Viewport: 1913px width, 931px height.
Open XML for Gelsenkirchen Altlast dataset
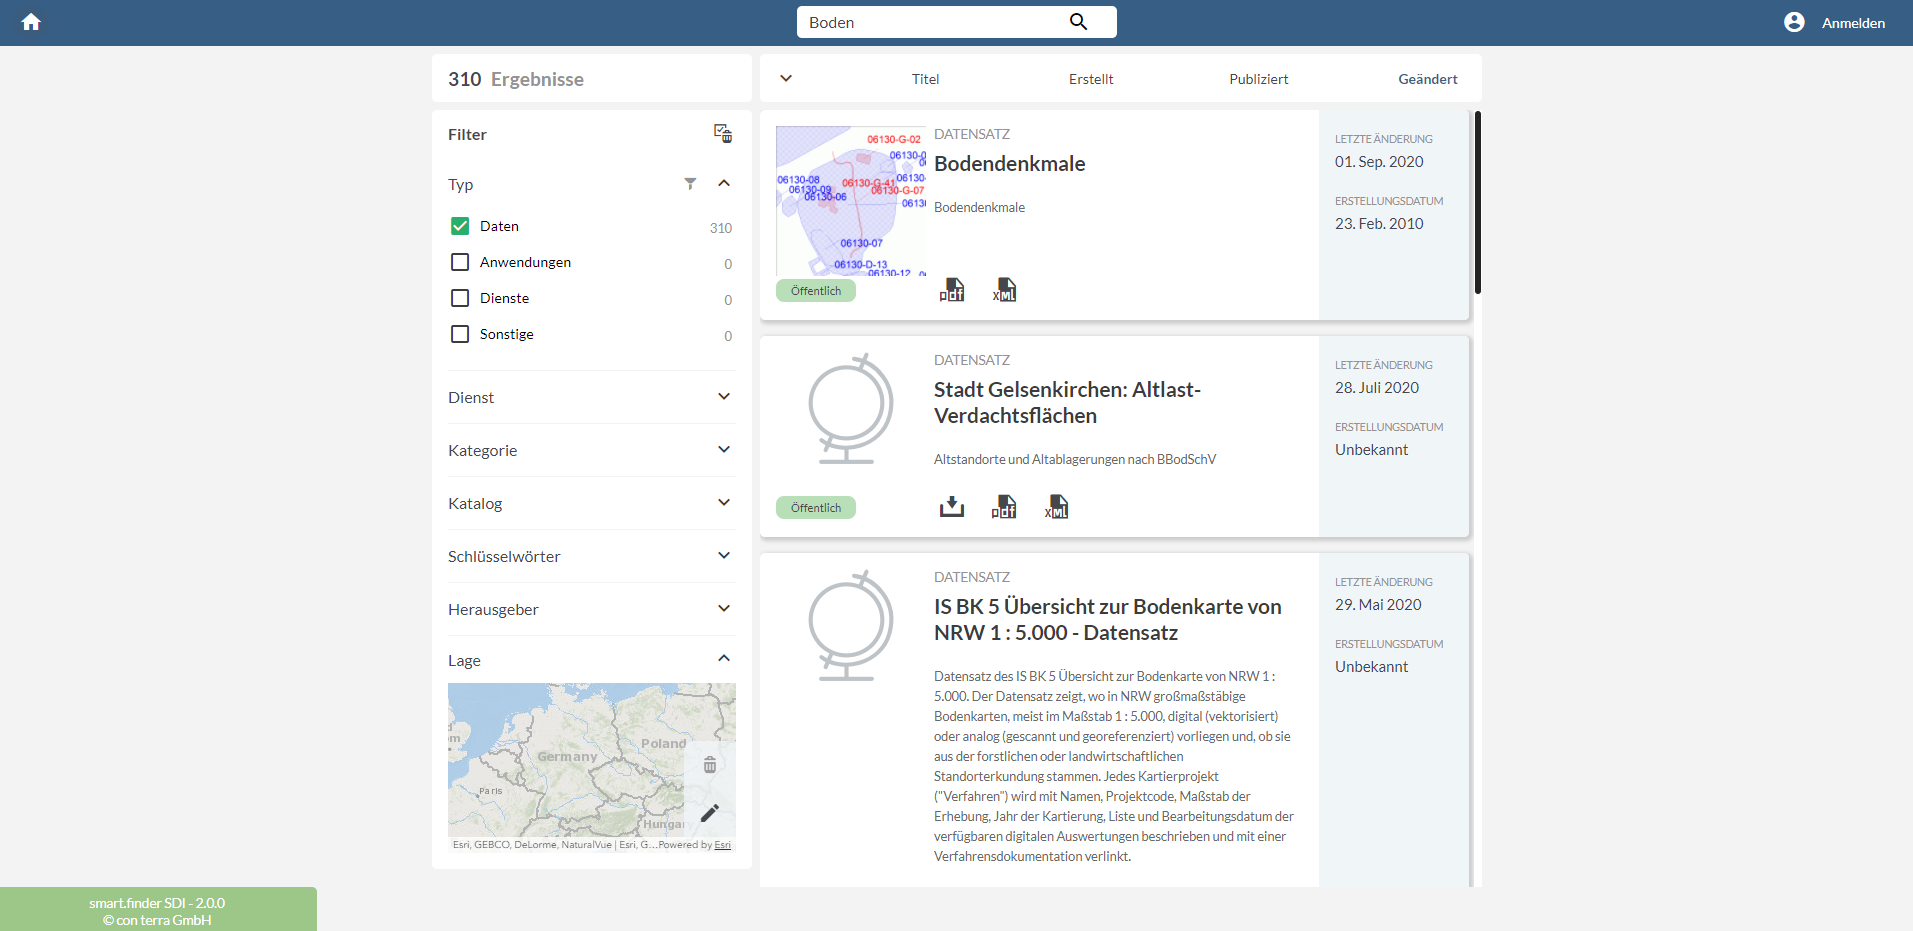(x=1056, y=507)
